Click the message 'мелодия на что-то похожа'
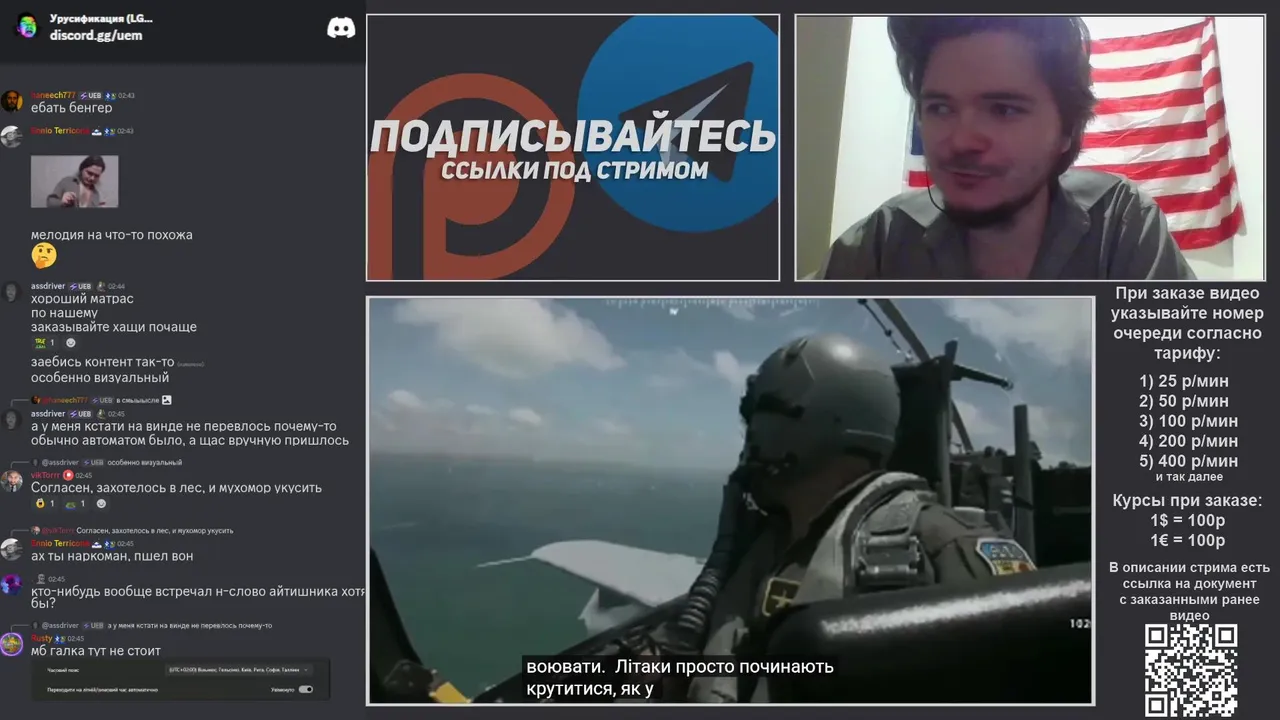Viewport: 1280px width, 720px height. point(111,235)
